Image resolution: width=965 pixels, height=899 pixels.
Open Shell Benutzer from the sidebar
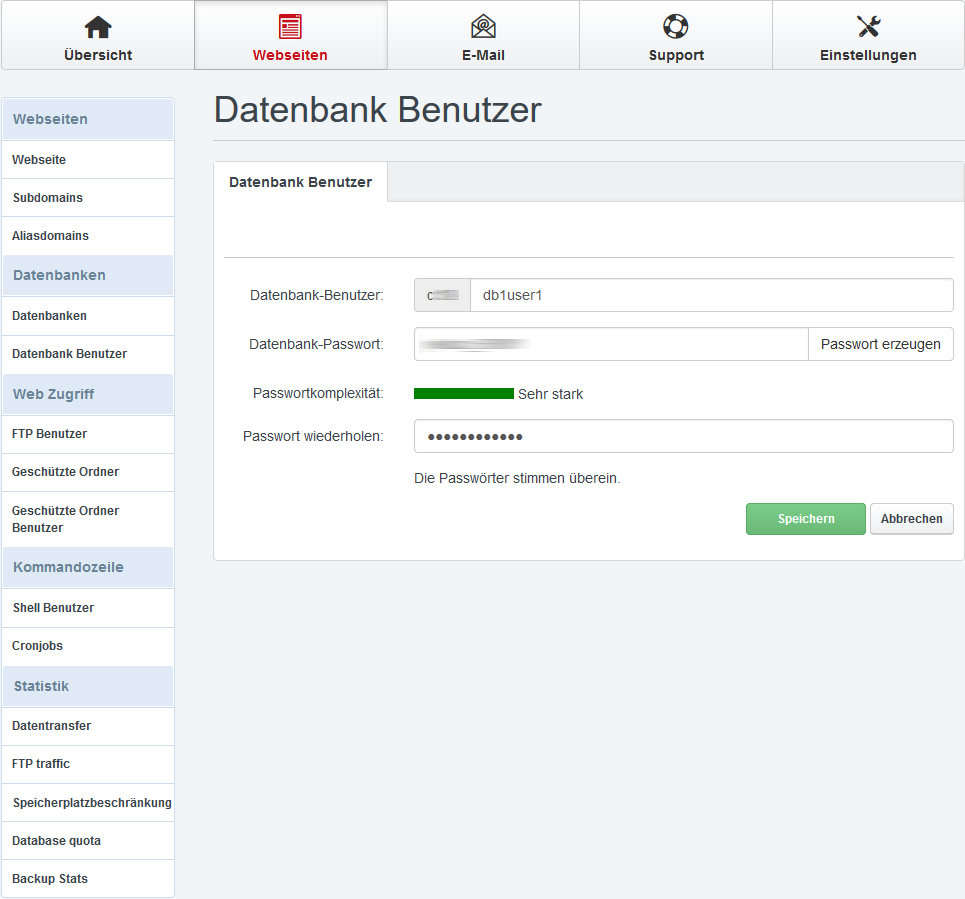[53, 608]
